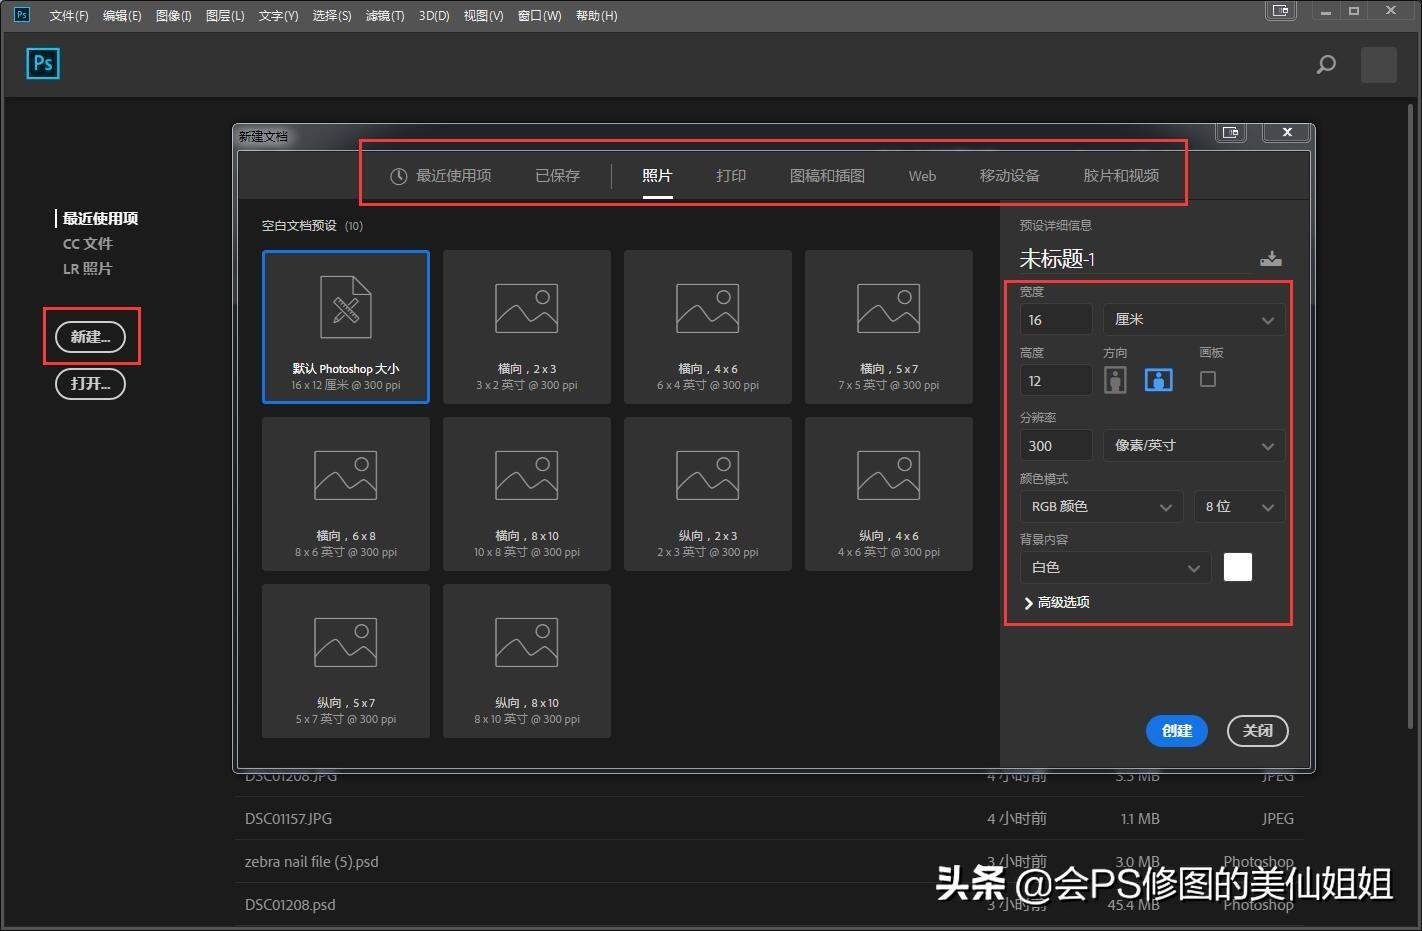Expand 高级选项 advanced options
Image resolution: width=1422 pixels, height=931 pixels.
(1057, 603)
